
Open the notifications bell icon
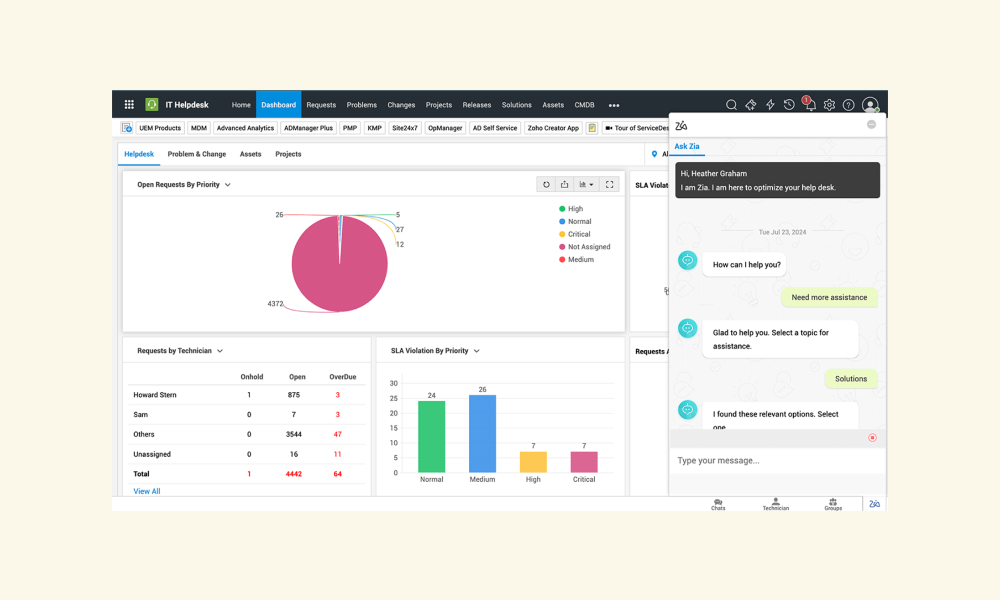click(810, 105)
